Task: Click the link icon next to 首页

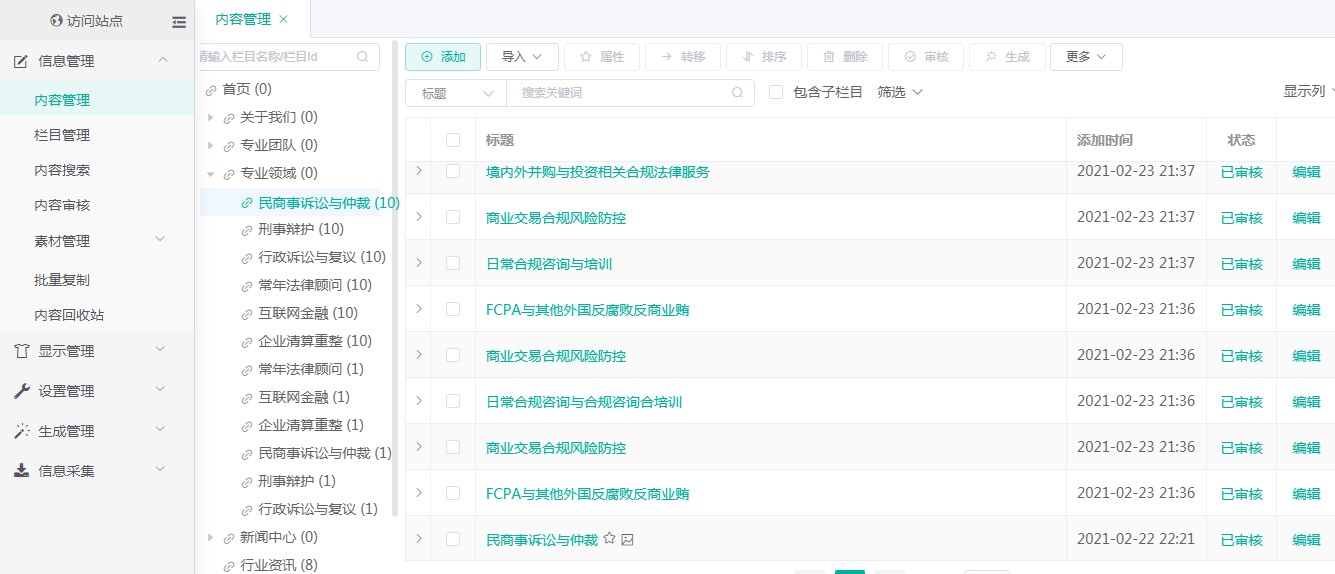Action: coord(211,90)
